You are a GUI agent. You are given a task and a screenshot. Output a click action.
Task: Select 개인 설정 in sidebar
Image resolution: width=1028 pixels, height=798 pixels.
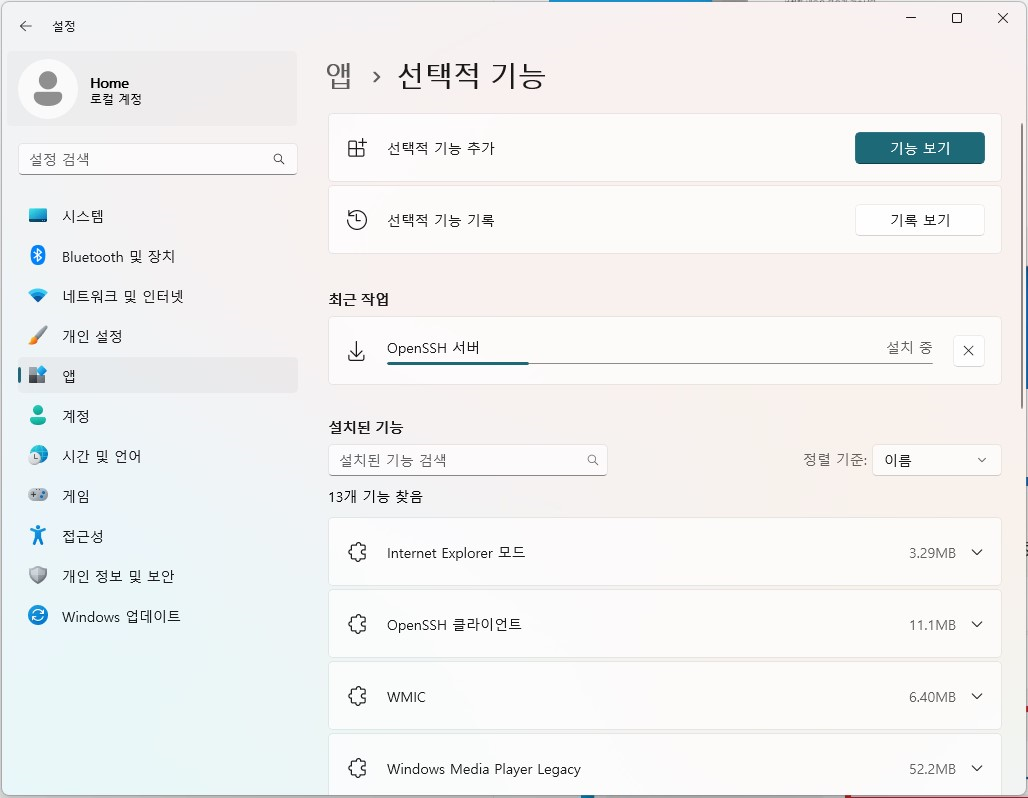point(158,336)
